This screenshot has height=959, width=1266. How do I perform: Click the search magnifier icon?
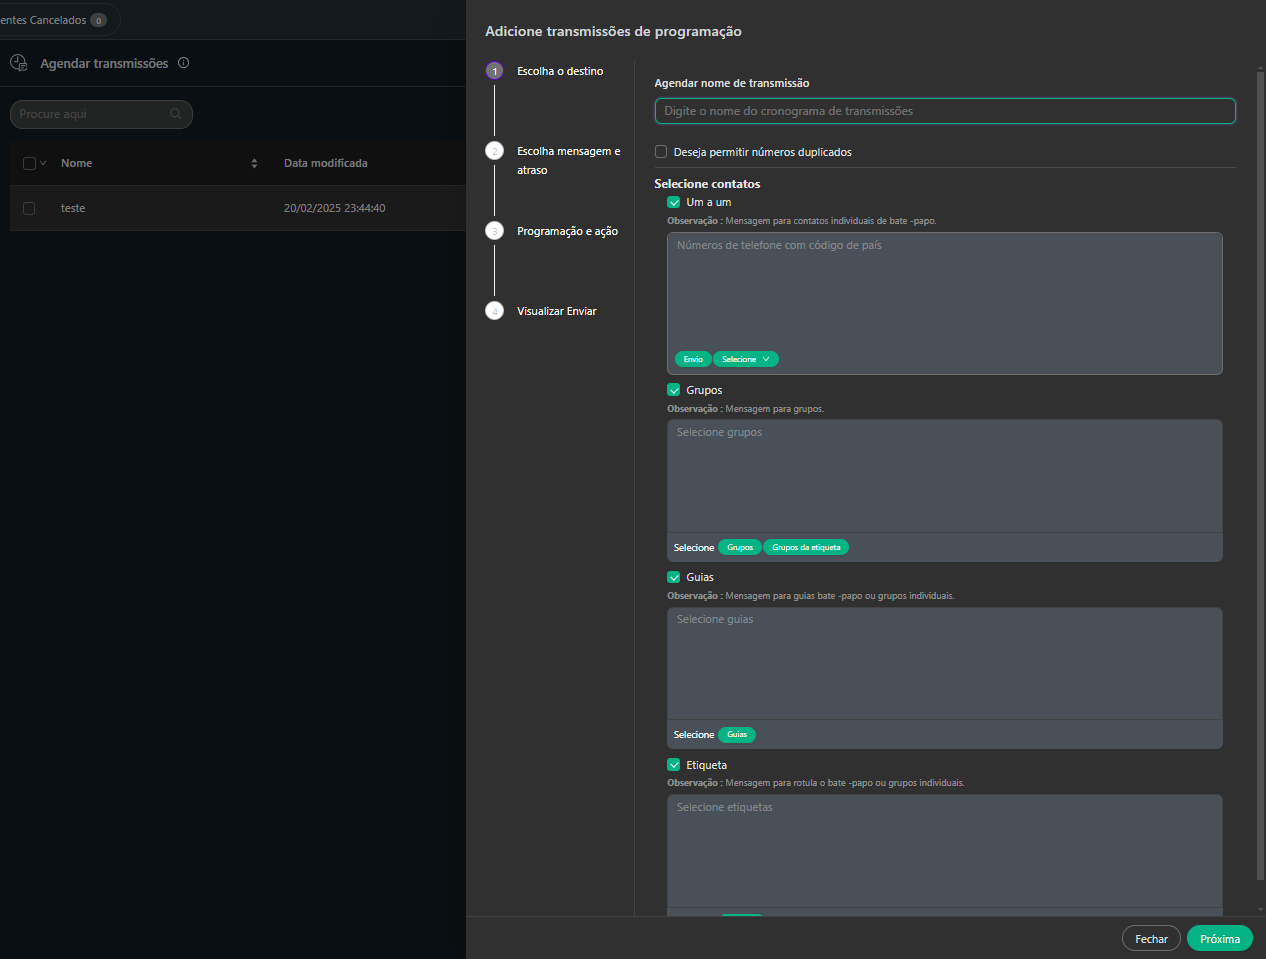(x=176, y=114)
